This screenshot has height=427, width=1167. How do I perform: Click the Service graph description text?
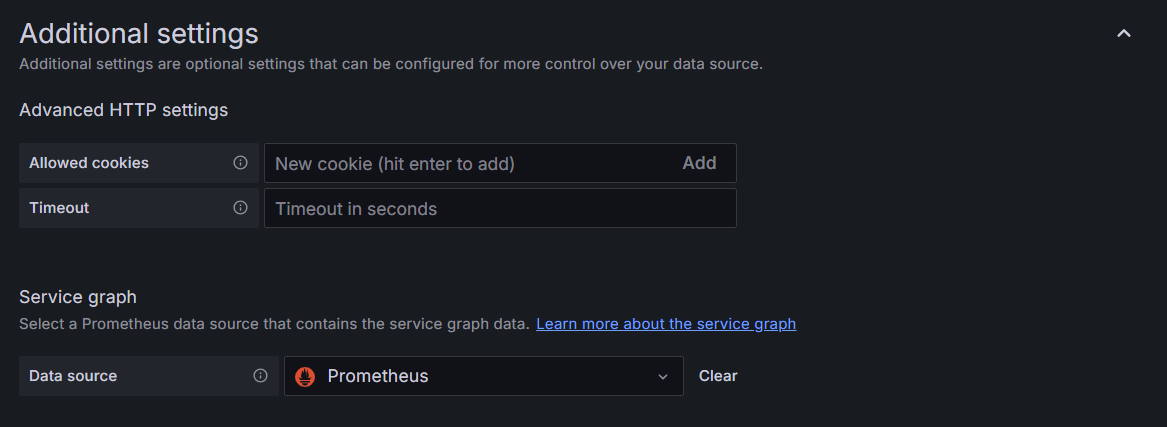pos(274,324)
